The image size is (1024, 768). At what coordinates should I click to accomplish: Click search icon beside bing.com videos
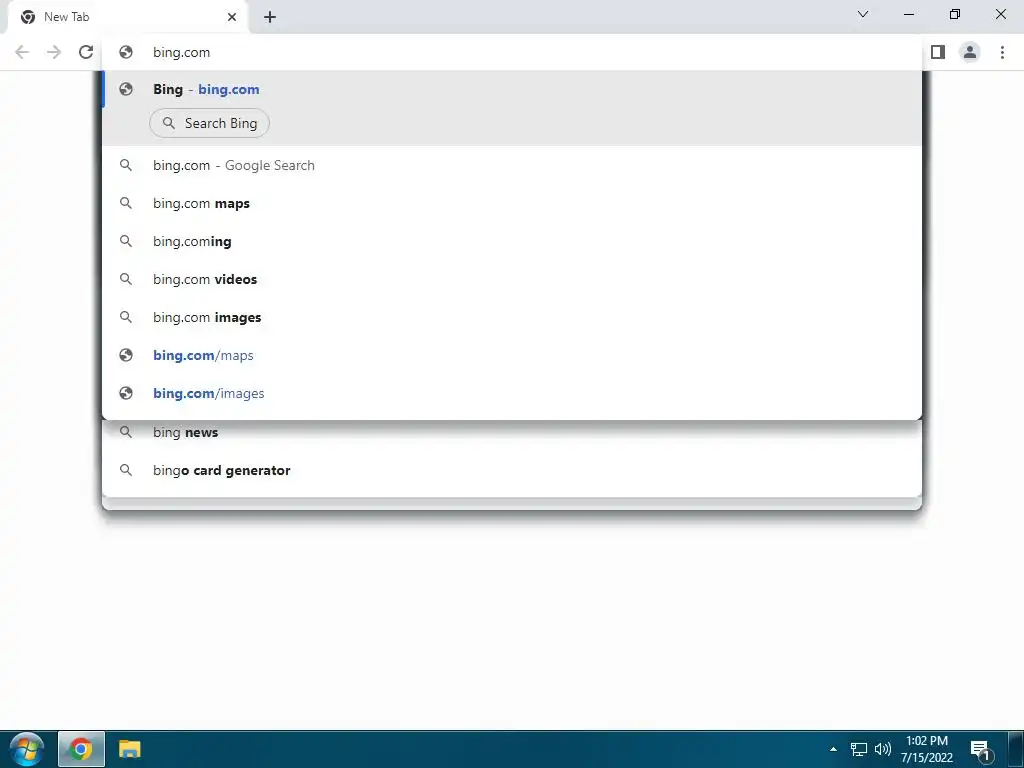pyautogui.click(x=126, y=279)
